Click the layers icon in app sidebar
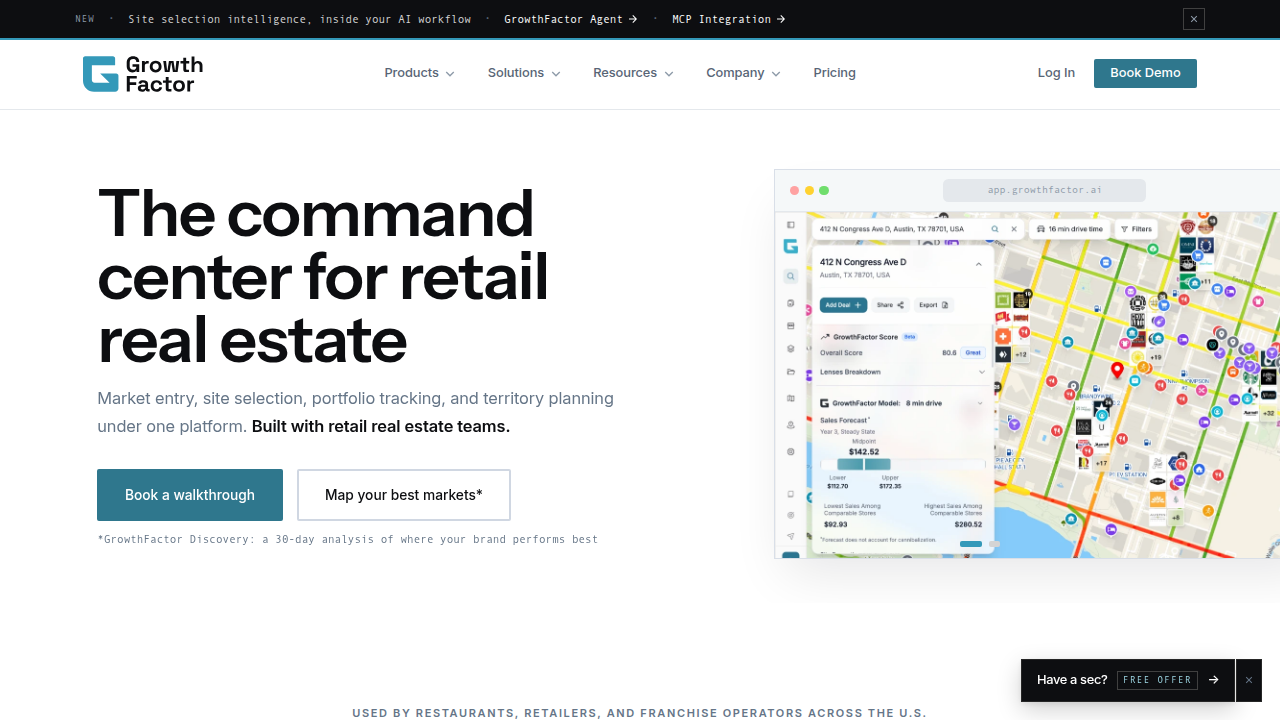1280x720 pixels. pos(791,349)
